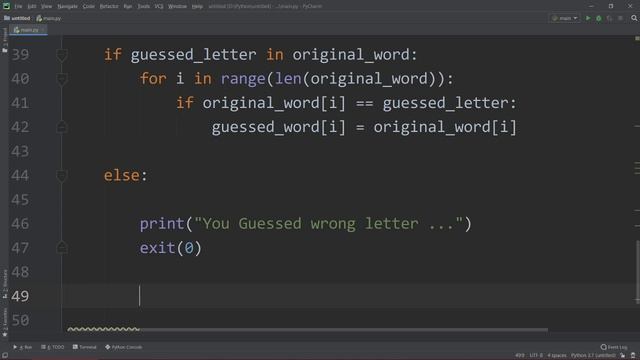Click the grayed-out Stop icon
This screenshot has height=360, width=640.
click(x=620, y=18)
